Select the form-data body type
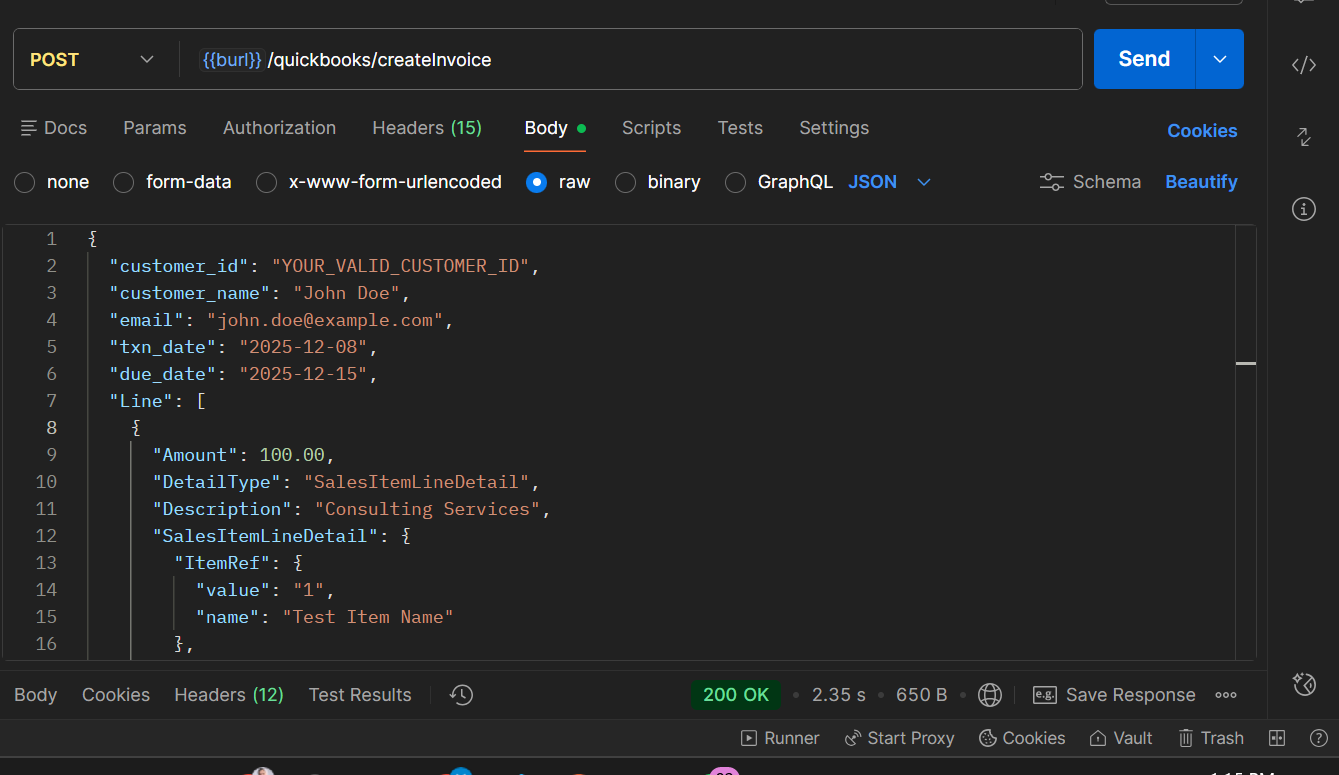 tap(124, 182)
